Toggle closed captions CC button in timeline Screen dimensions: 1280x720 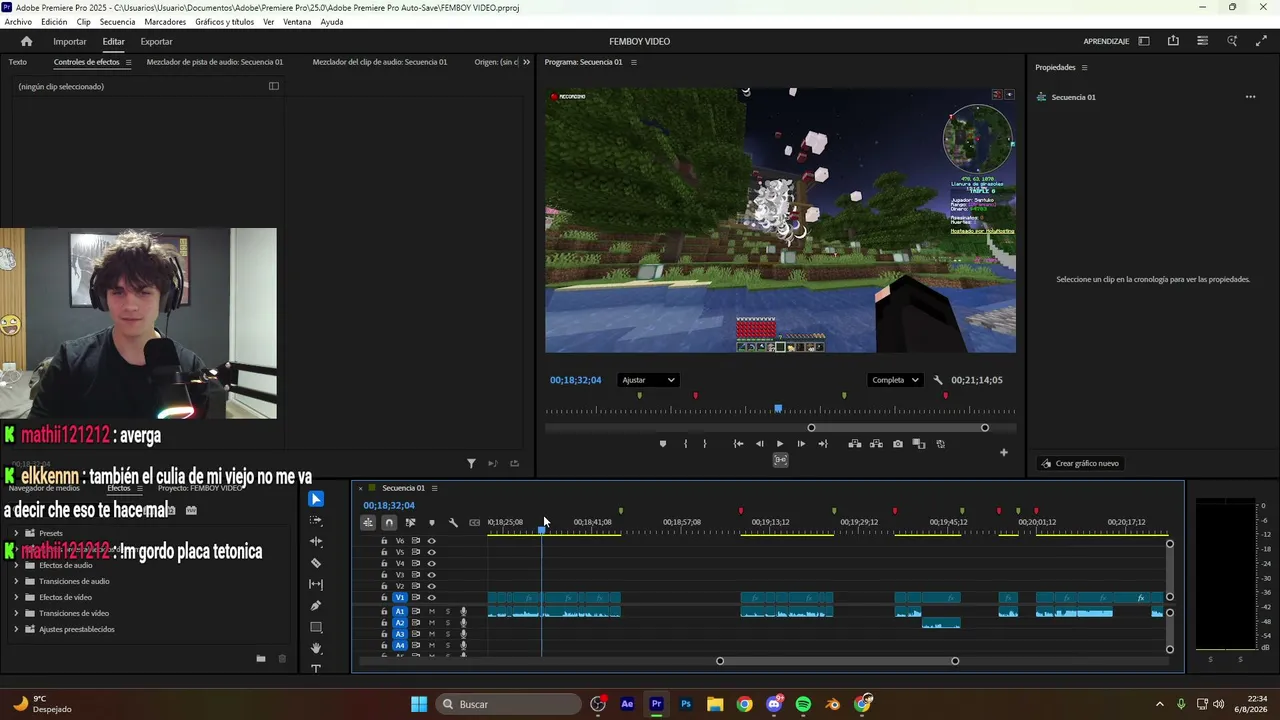point(475,522)
